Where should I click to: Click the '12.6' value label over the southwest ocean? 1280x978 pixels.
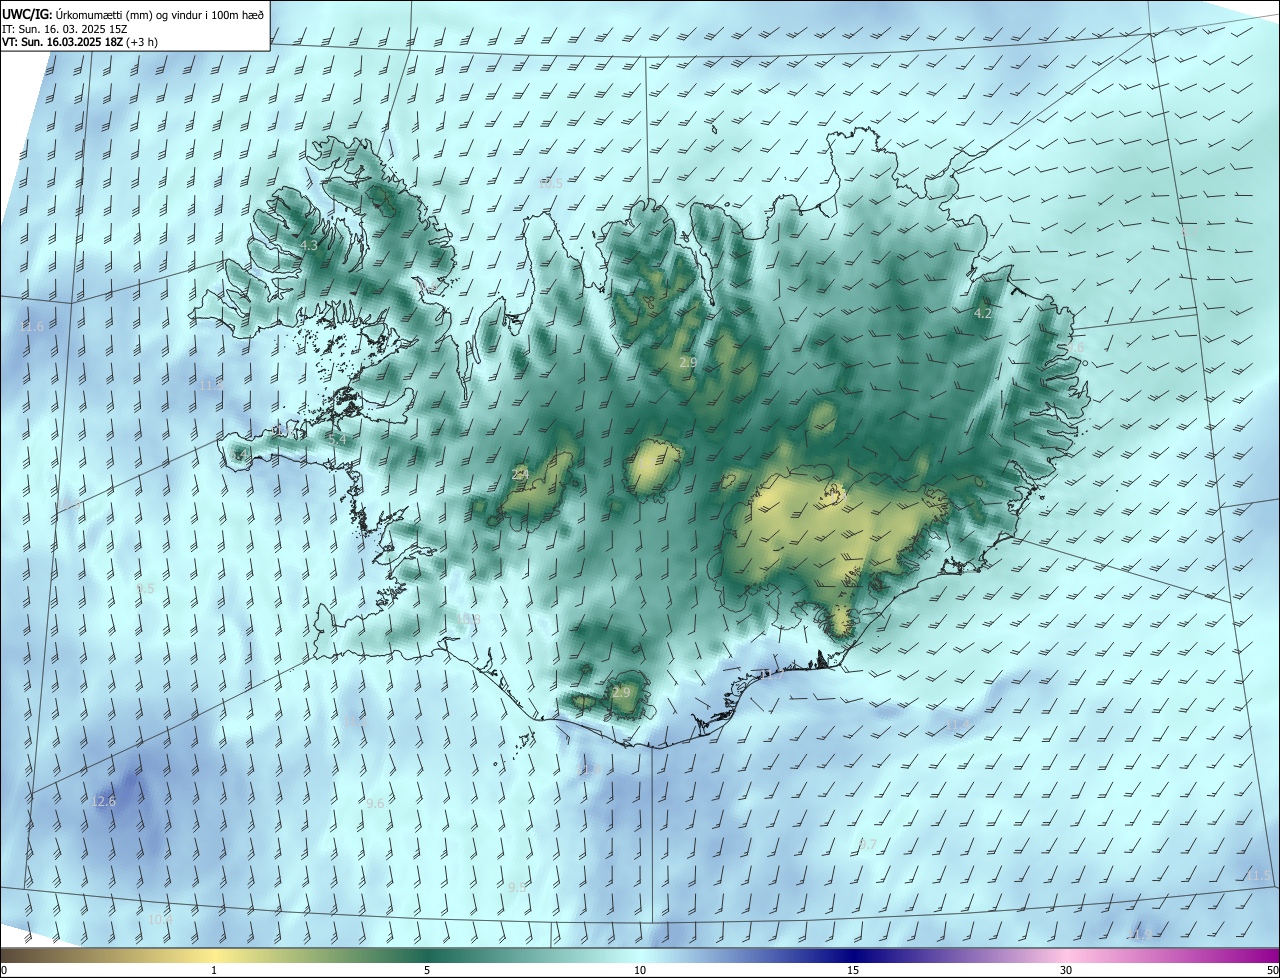tap(103, 802)
